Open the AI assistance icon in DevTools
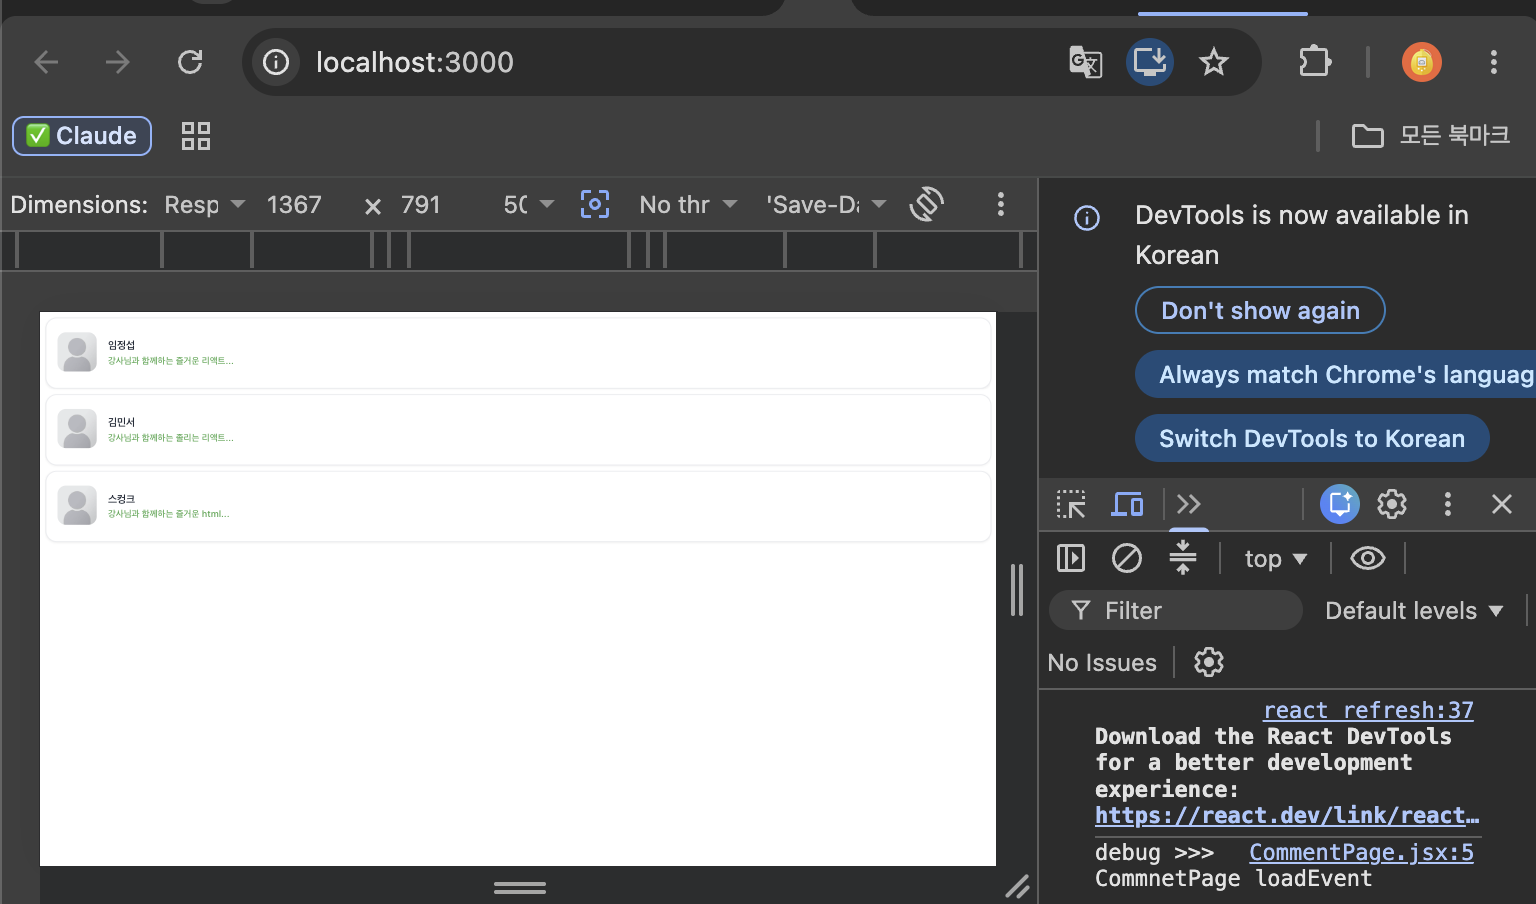The height and width of the screenshot is (904, 1536). point(1340,504)
